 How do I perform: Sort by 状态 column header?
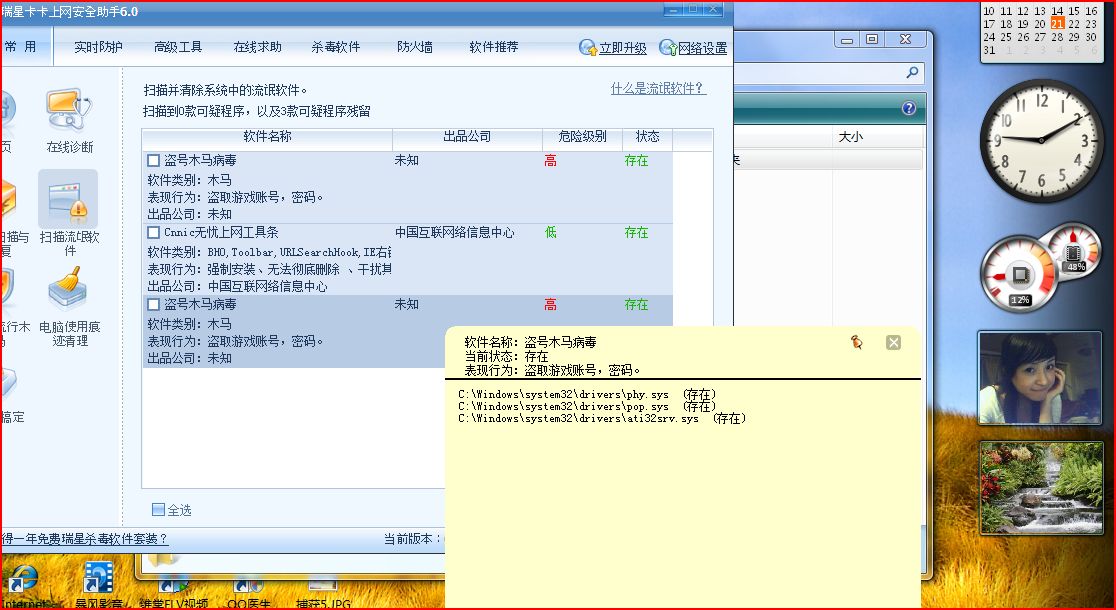point(647,137)
